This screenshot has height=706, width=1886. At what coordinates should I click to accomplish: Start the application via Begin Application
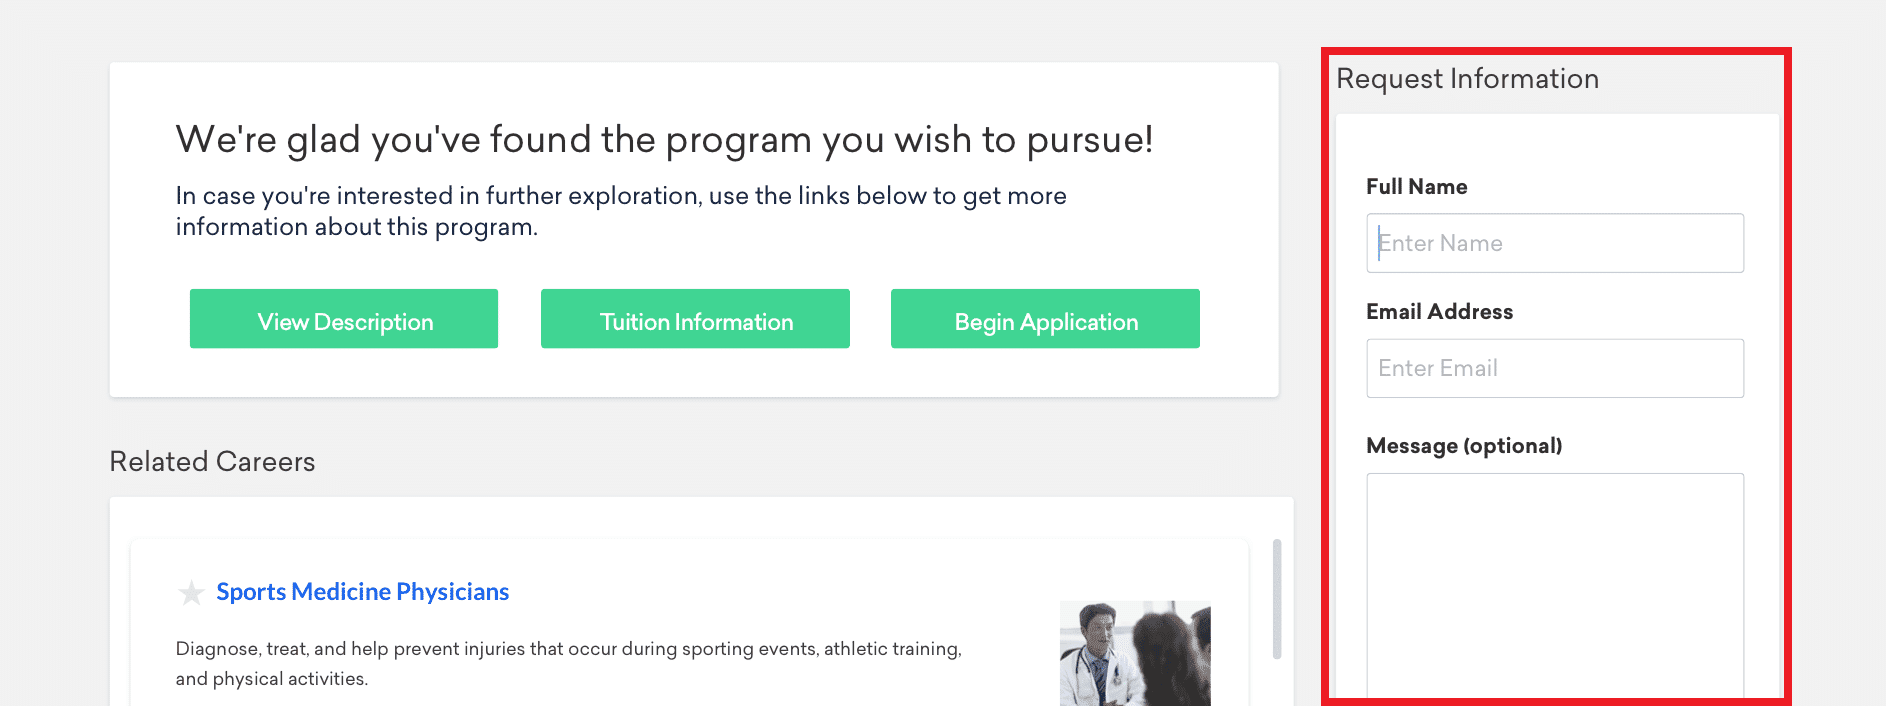click(x=1045, y=319)
